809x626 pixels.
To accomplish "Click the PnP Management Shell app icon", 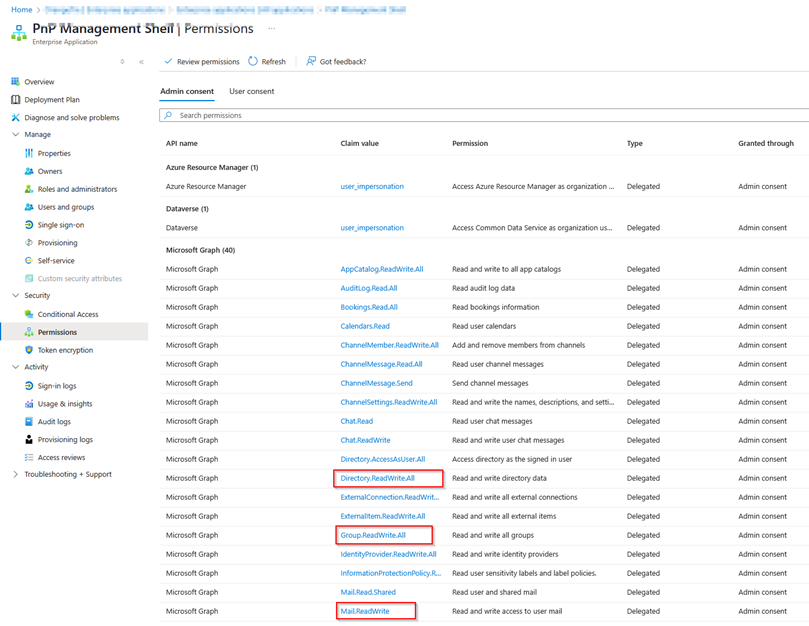I will point(19,33).
